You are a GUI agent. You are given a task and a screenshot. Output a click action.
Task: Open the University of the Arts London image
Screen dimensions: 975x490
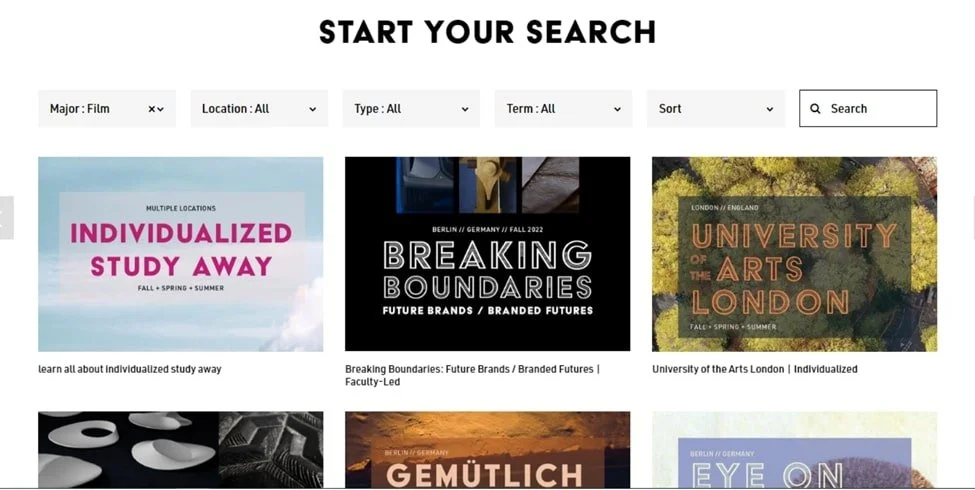[794, 254]
